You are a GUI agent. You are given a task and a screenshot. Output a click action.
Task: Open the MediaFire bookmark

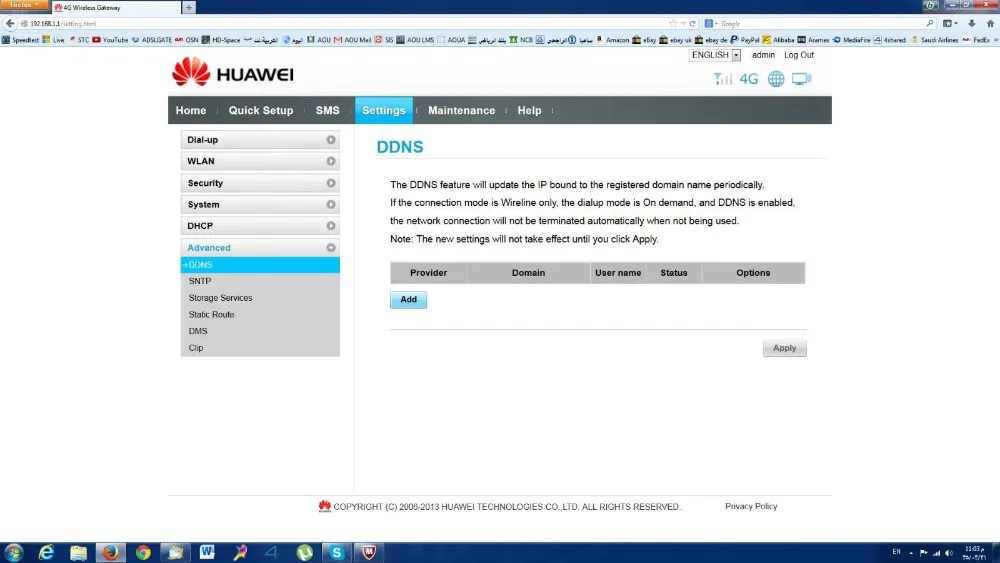(851, 40)
